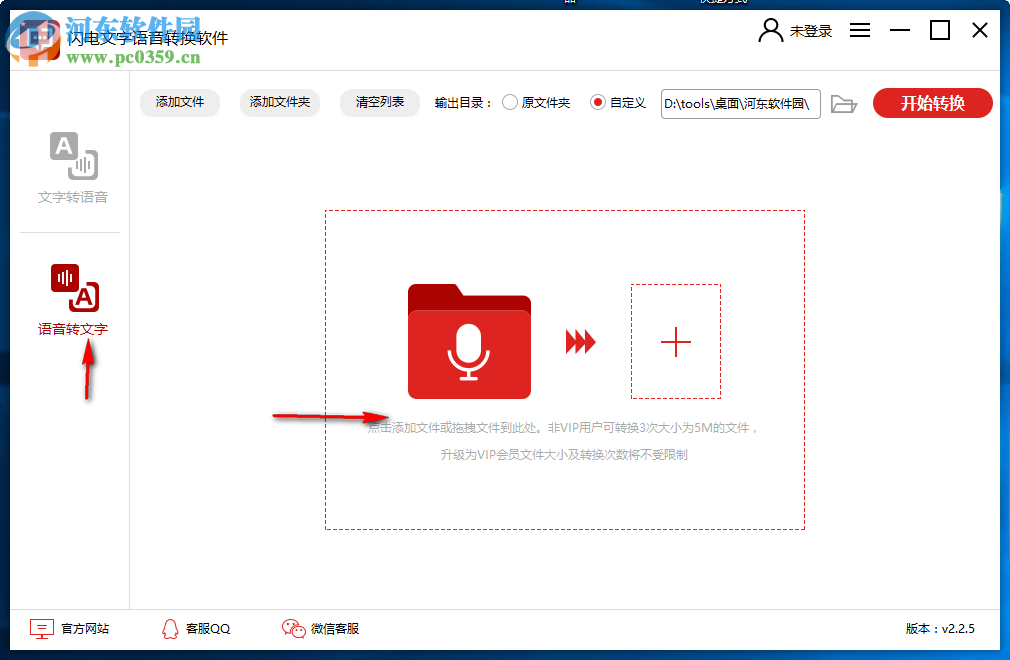
Task: Select the 自定义 output option
Action: [x=598, y=103]
